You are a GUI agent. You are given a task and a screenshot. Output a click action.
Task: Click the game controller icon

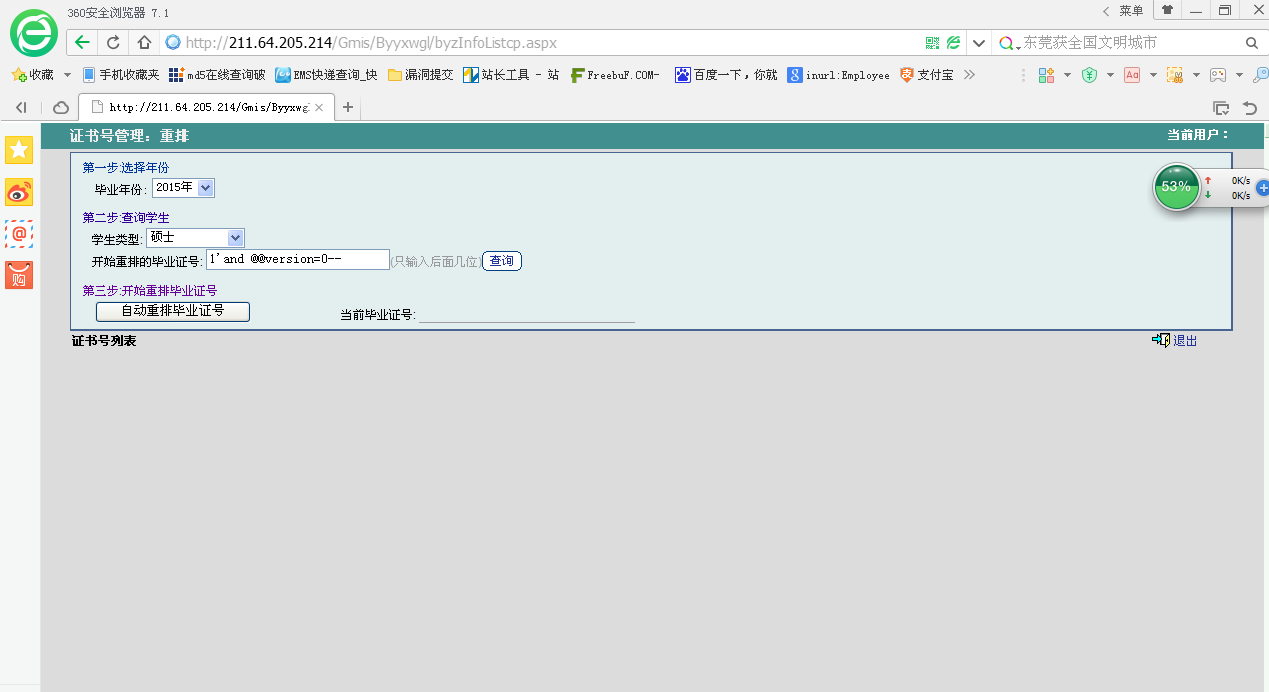tap(1218, 75)
